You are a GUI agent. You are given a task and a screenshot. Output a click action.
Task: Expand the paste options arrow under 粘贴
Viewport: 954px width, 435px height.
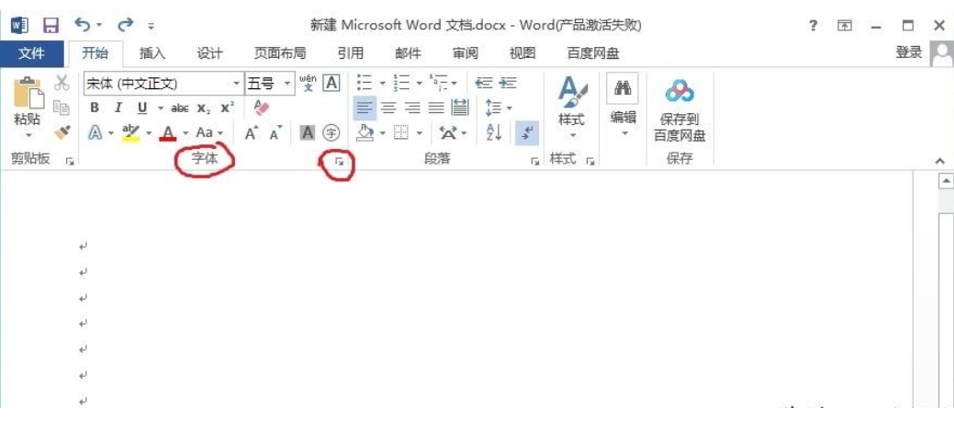click(x=28, y=135)
